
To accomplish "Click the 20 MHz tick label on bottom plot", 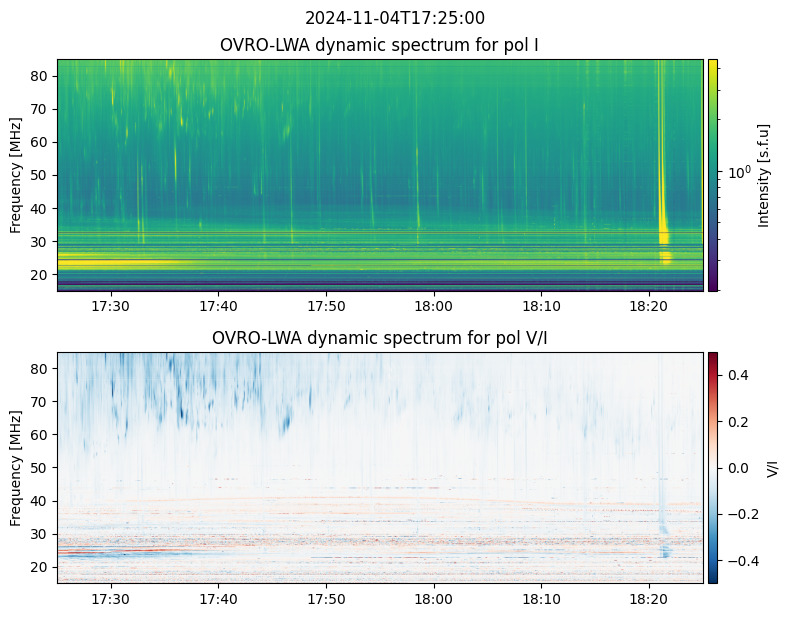I will 39,567.
